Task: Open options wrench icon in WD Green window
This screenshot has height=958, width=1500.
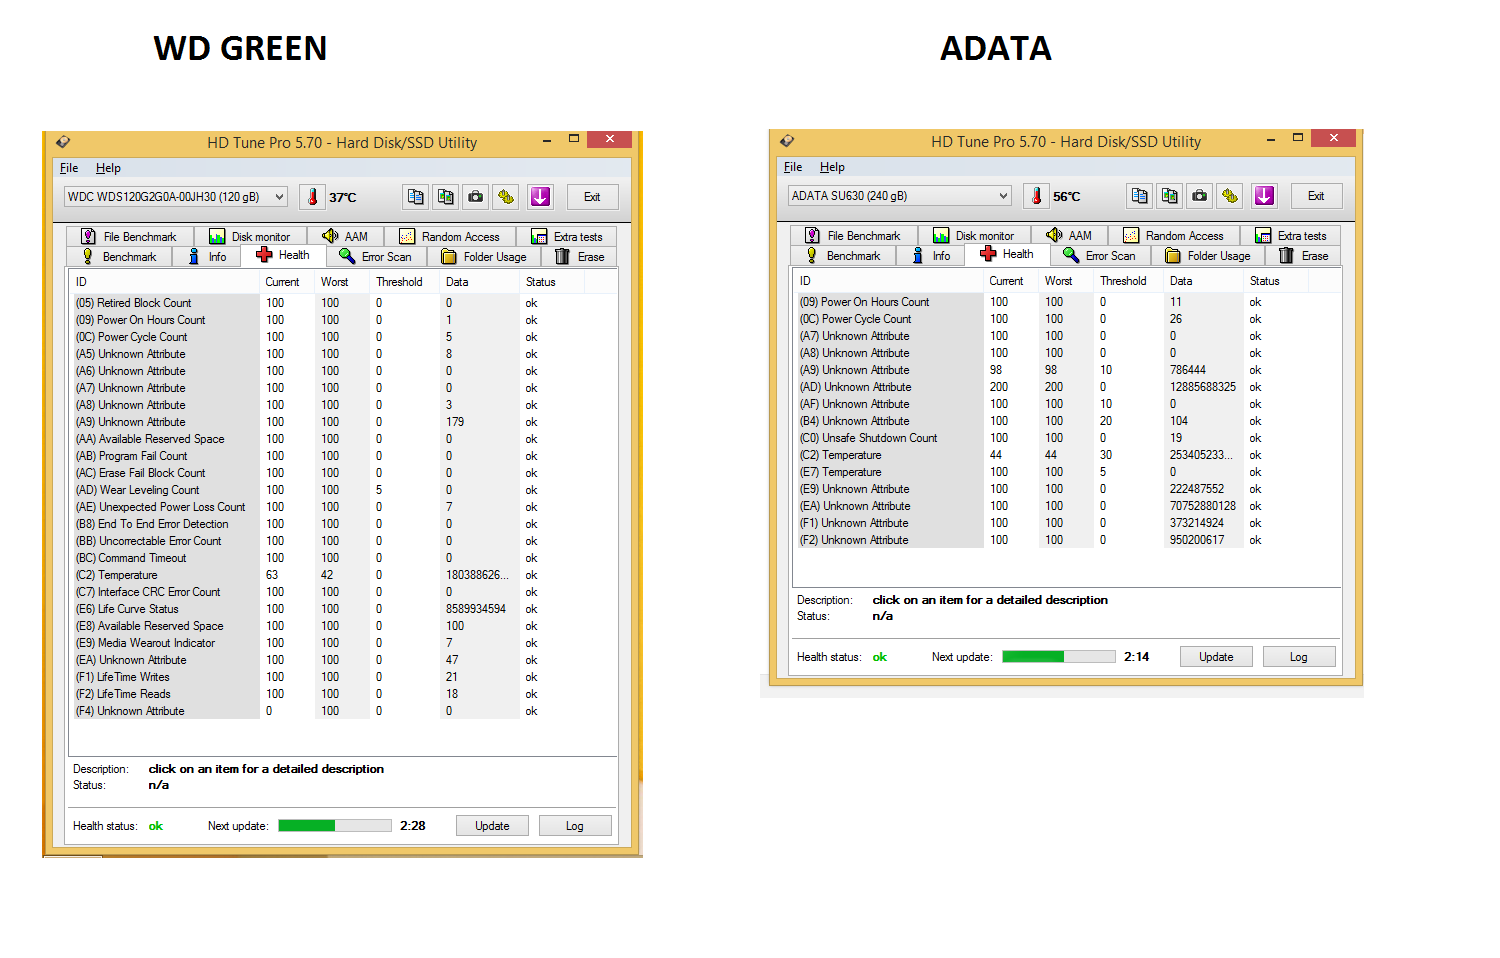Action: pos(506,197)
